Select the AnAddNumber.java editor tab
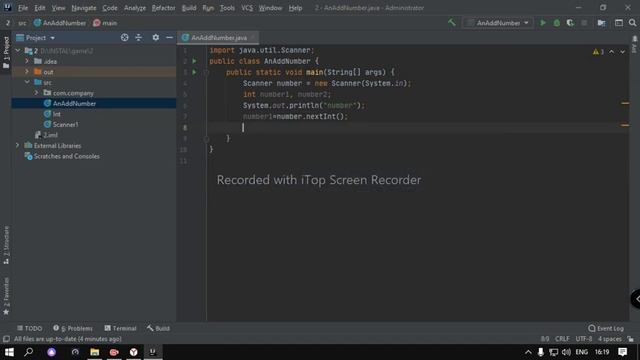This screenshot has width=640, height=360. coord(219,38)
